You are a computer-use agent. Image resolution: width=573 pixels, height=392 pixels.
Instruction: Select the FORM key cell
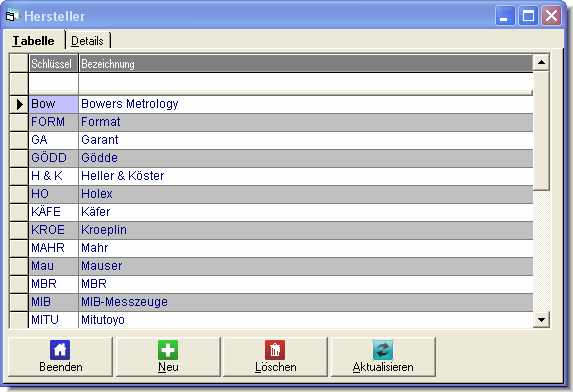[53, 122]
